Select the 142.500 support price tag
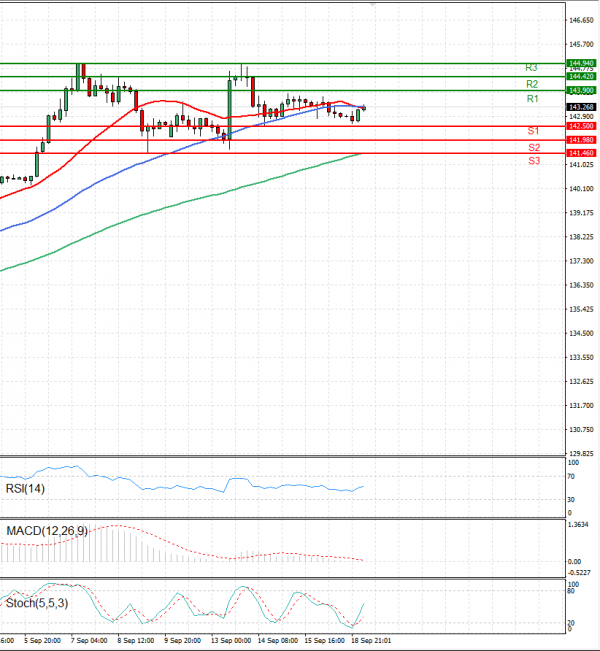 [581, 126]
